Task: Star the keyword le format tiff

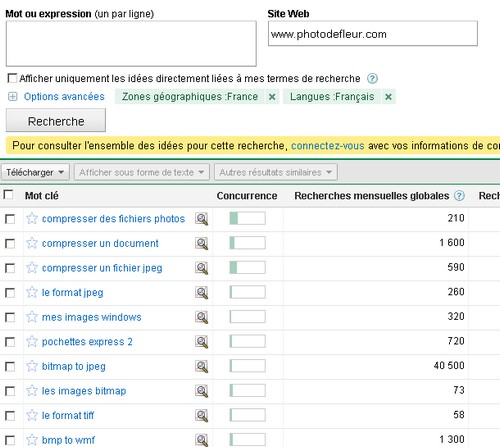Action: pos(32,415)
